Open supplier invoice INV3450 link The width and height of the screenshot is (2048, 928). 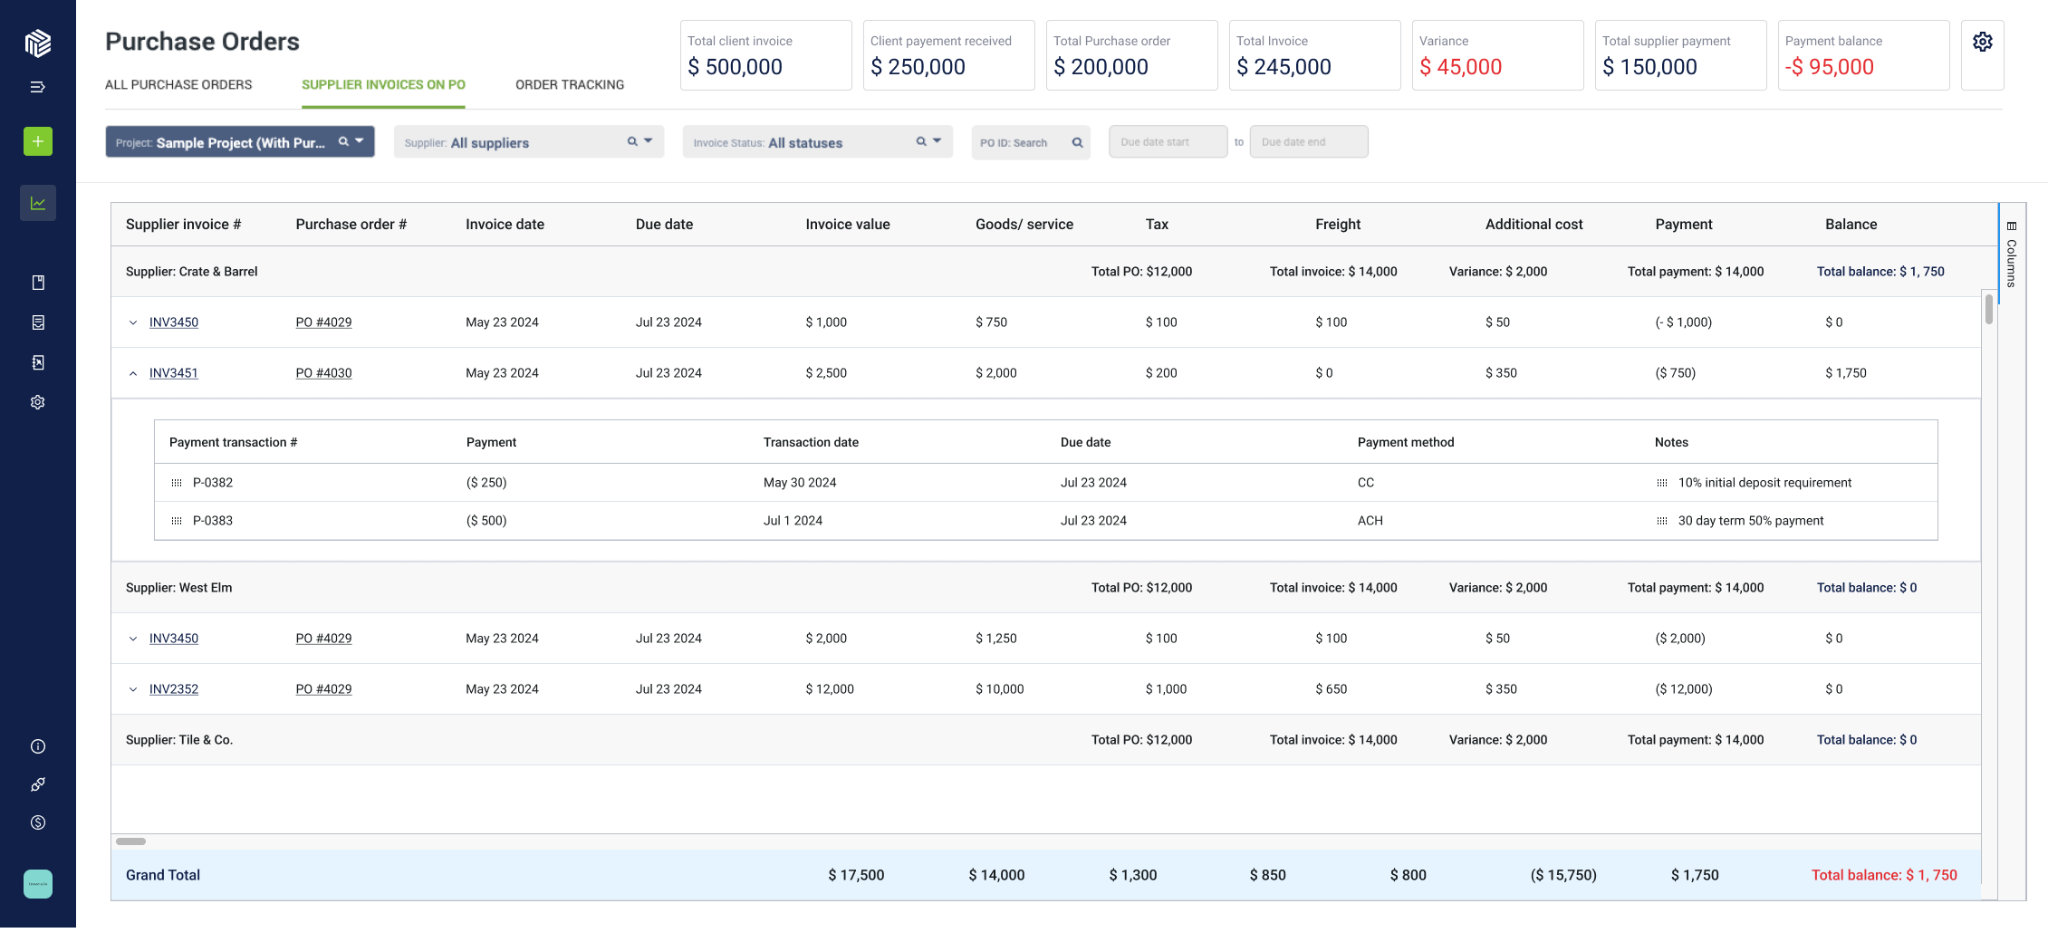172,322
